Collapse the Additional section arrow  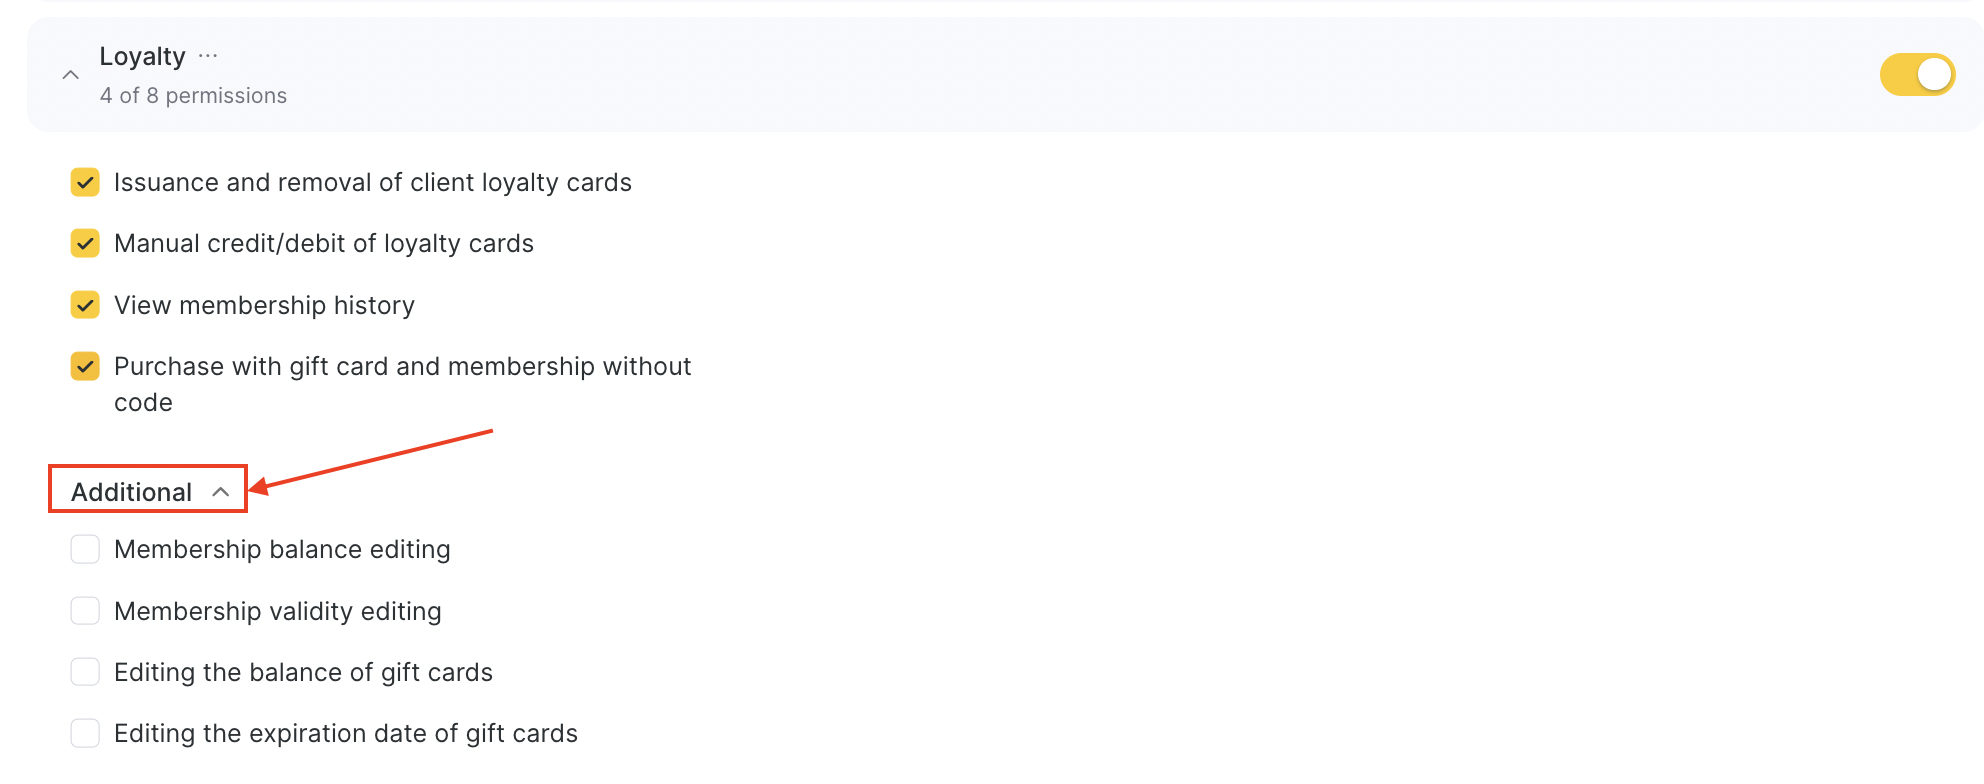[x=221, y=492]
